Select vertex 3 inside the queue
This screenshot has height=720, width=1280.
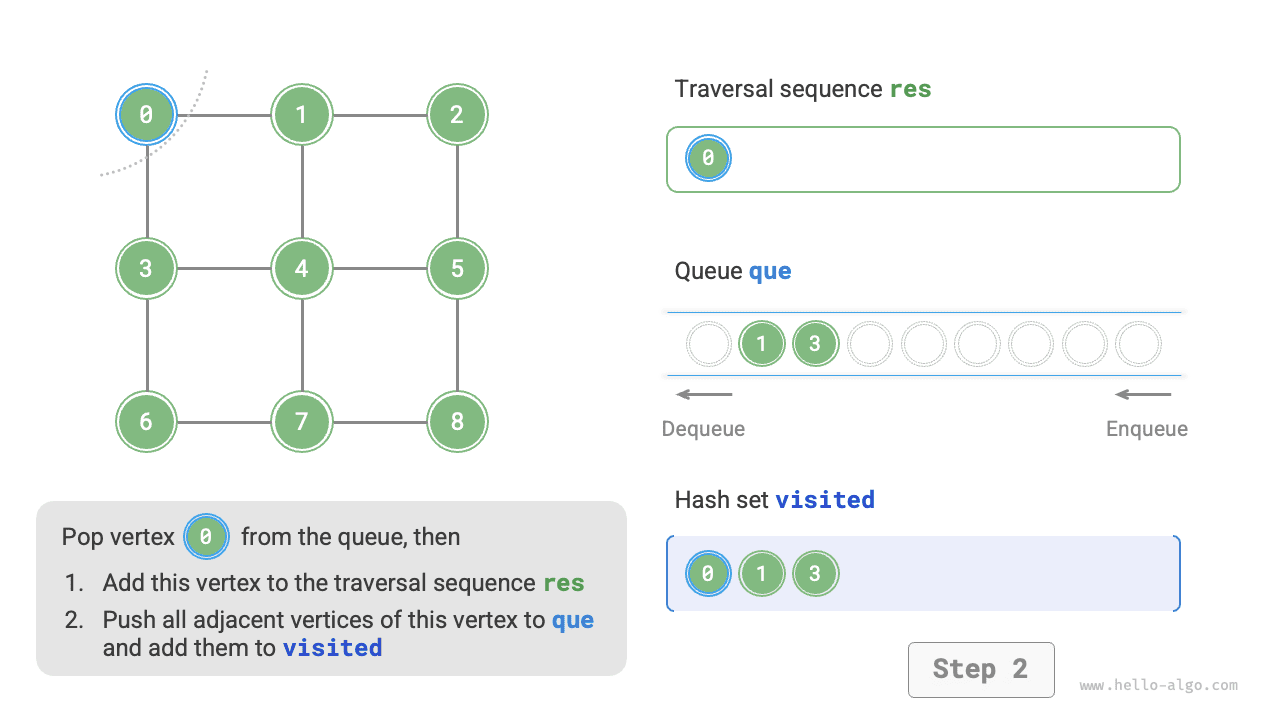click(815, 344)
